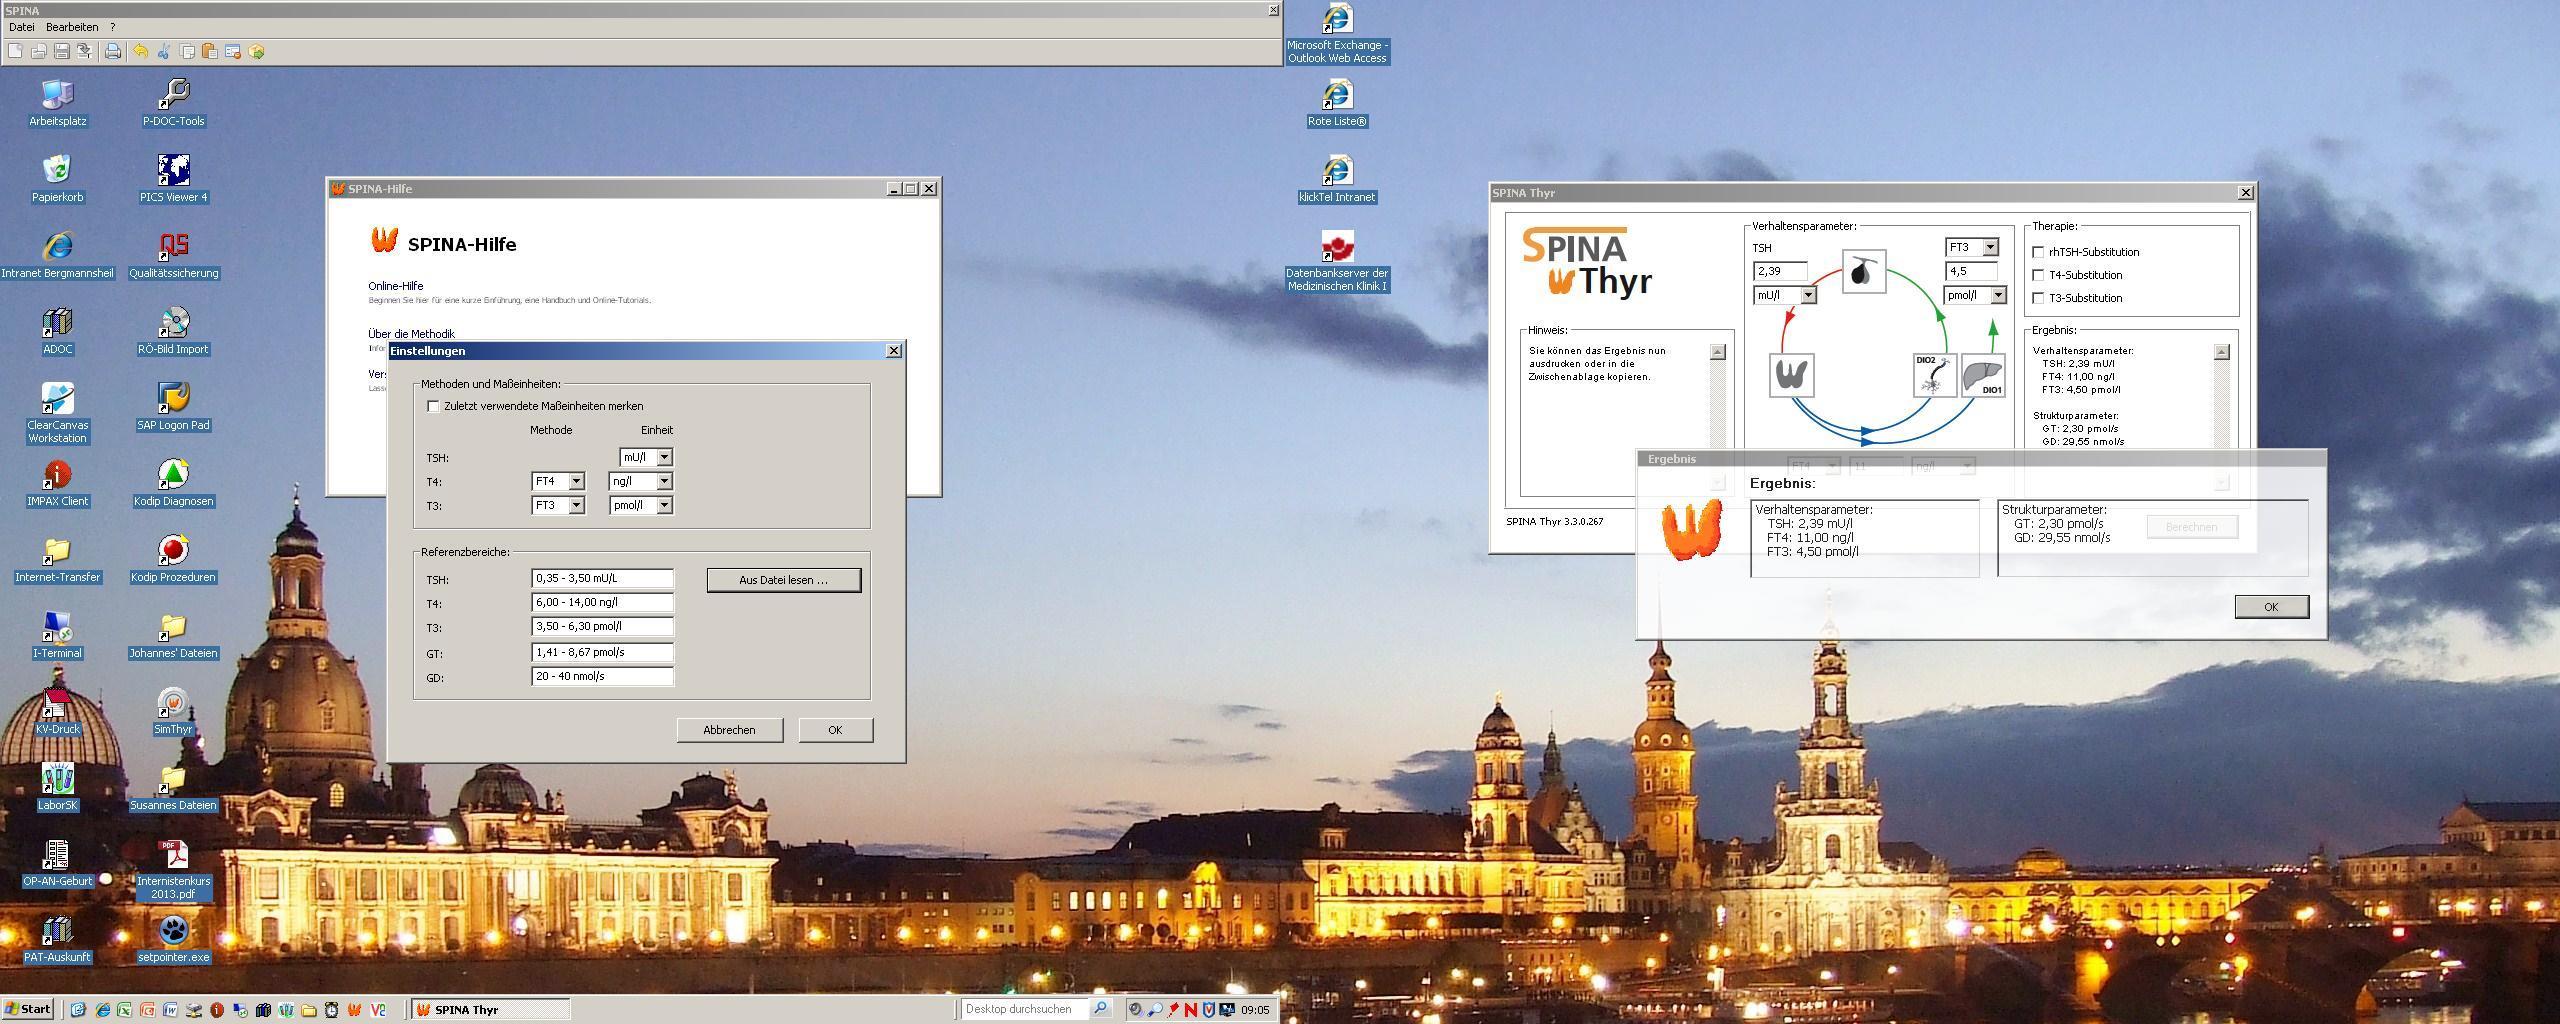
Task: Open Rote Liste desktop shortcut
Action: coord(1337,103)
